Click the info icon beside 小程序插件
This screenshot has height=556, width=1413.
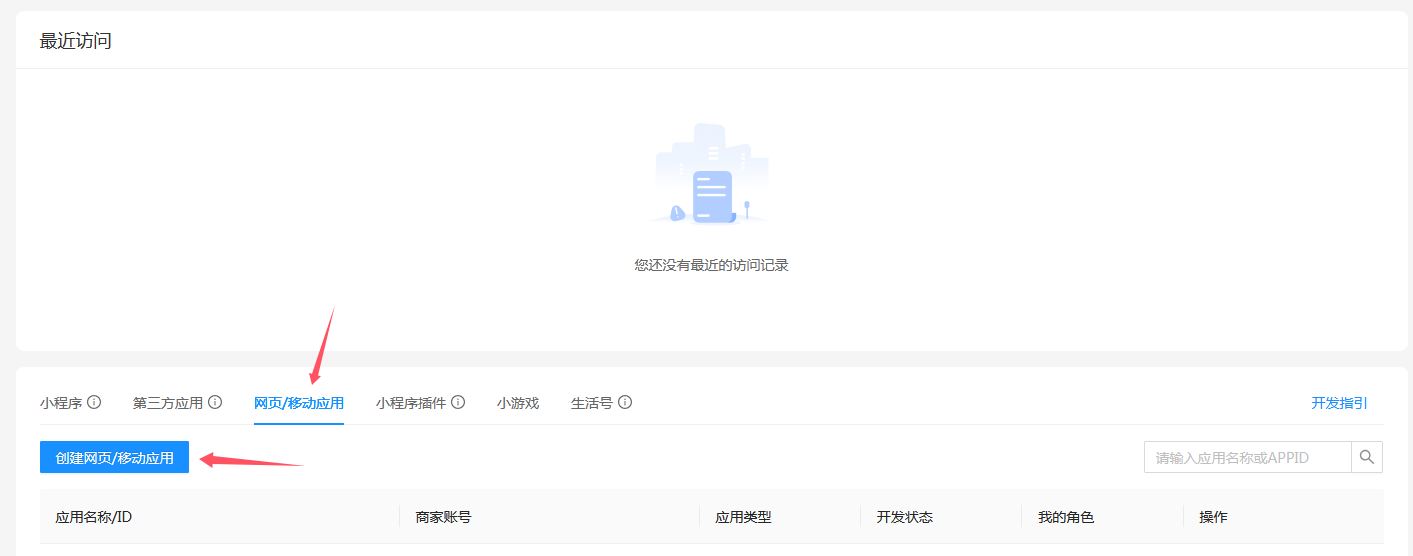coord(458,403)
